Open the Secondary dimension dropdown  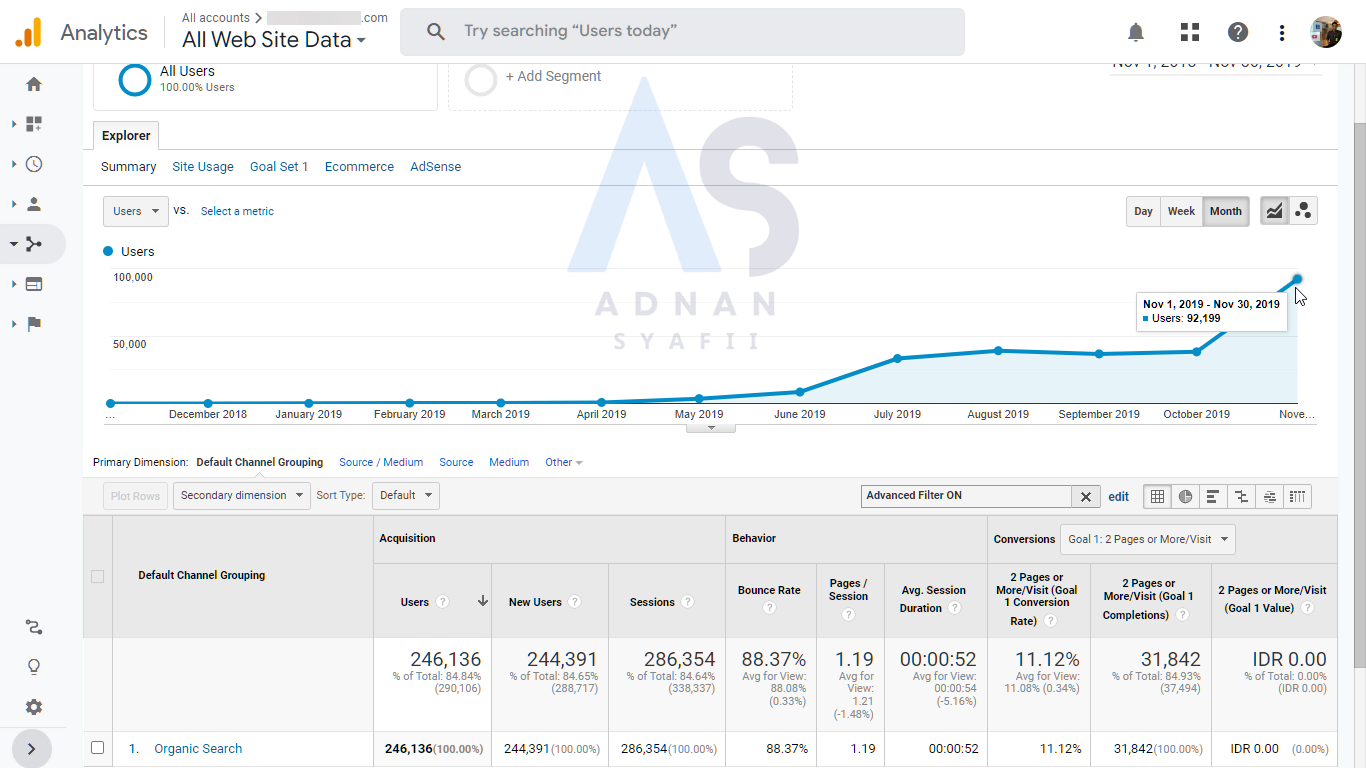[x=241, y=495]
